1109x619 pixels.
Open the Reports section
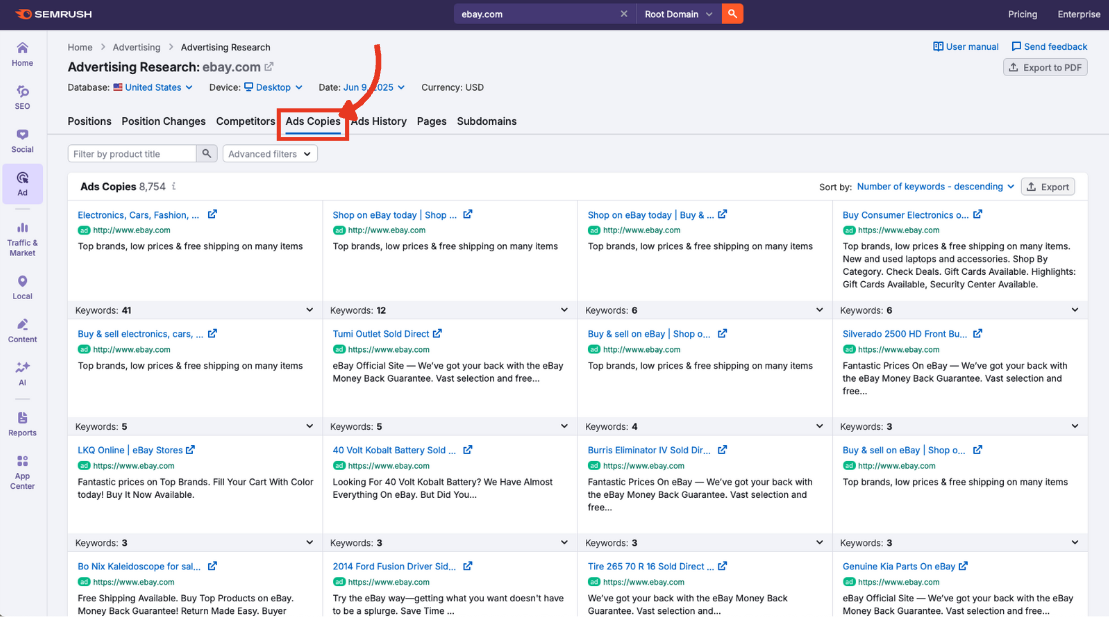(21, 424)
